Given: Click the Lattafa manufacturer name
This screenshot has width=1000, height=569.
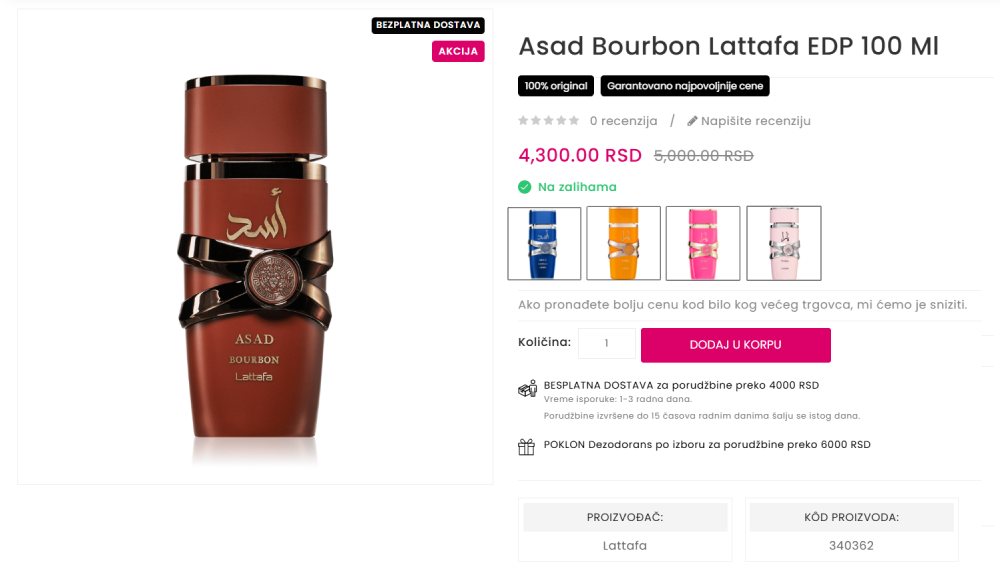Looking at the screenshot, I should (624, 545).
